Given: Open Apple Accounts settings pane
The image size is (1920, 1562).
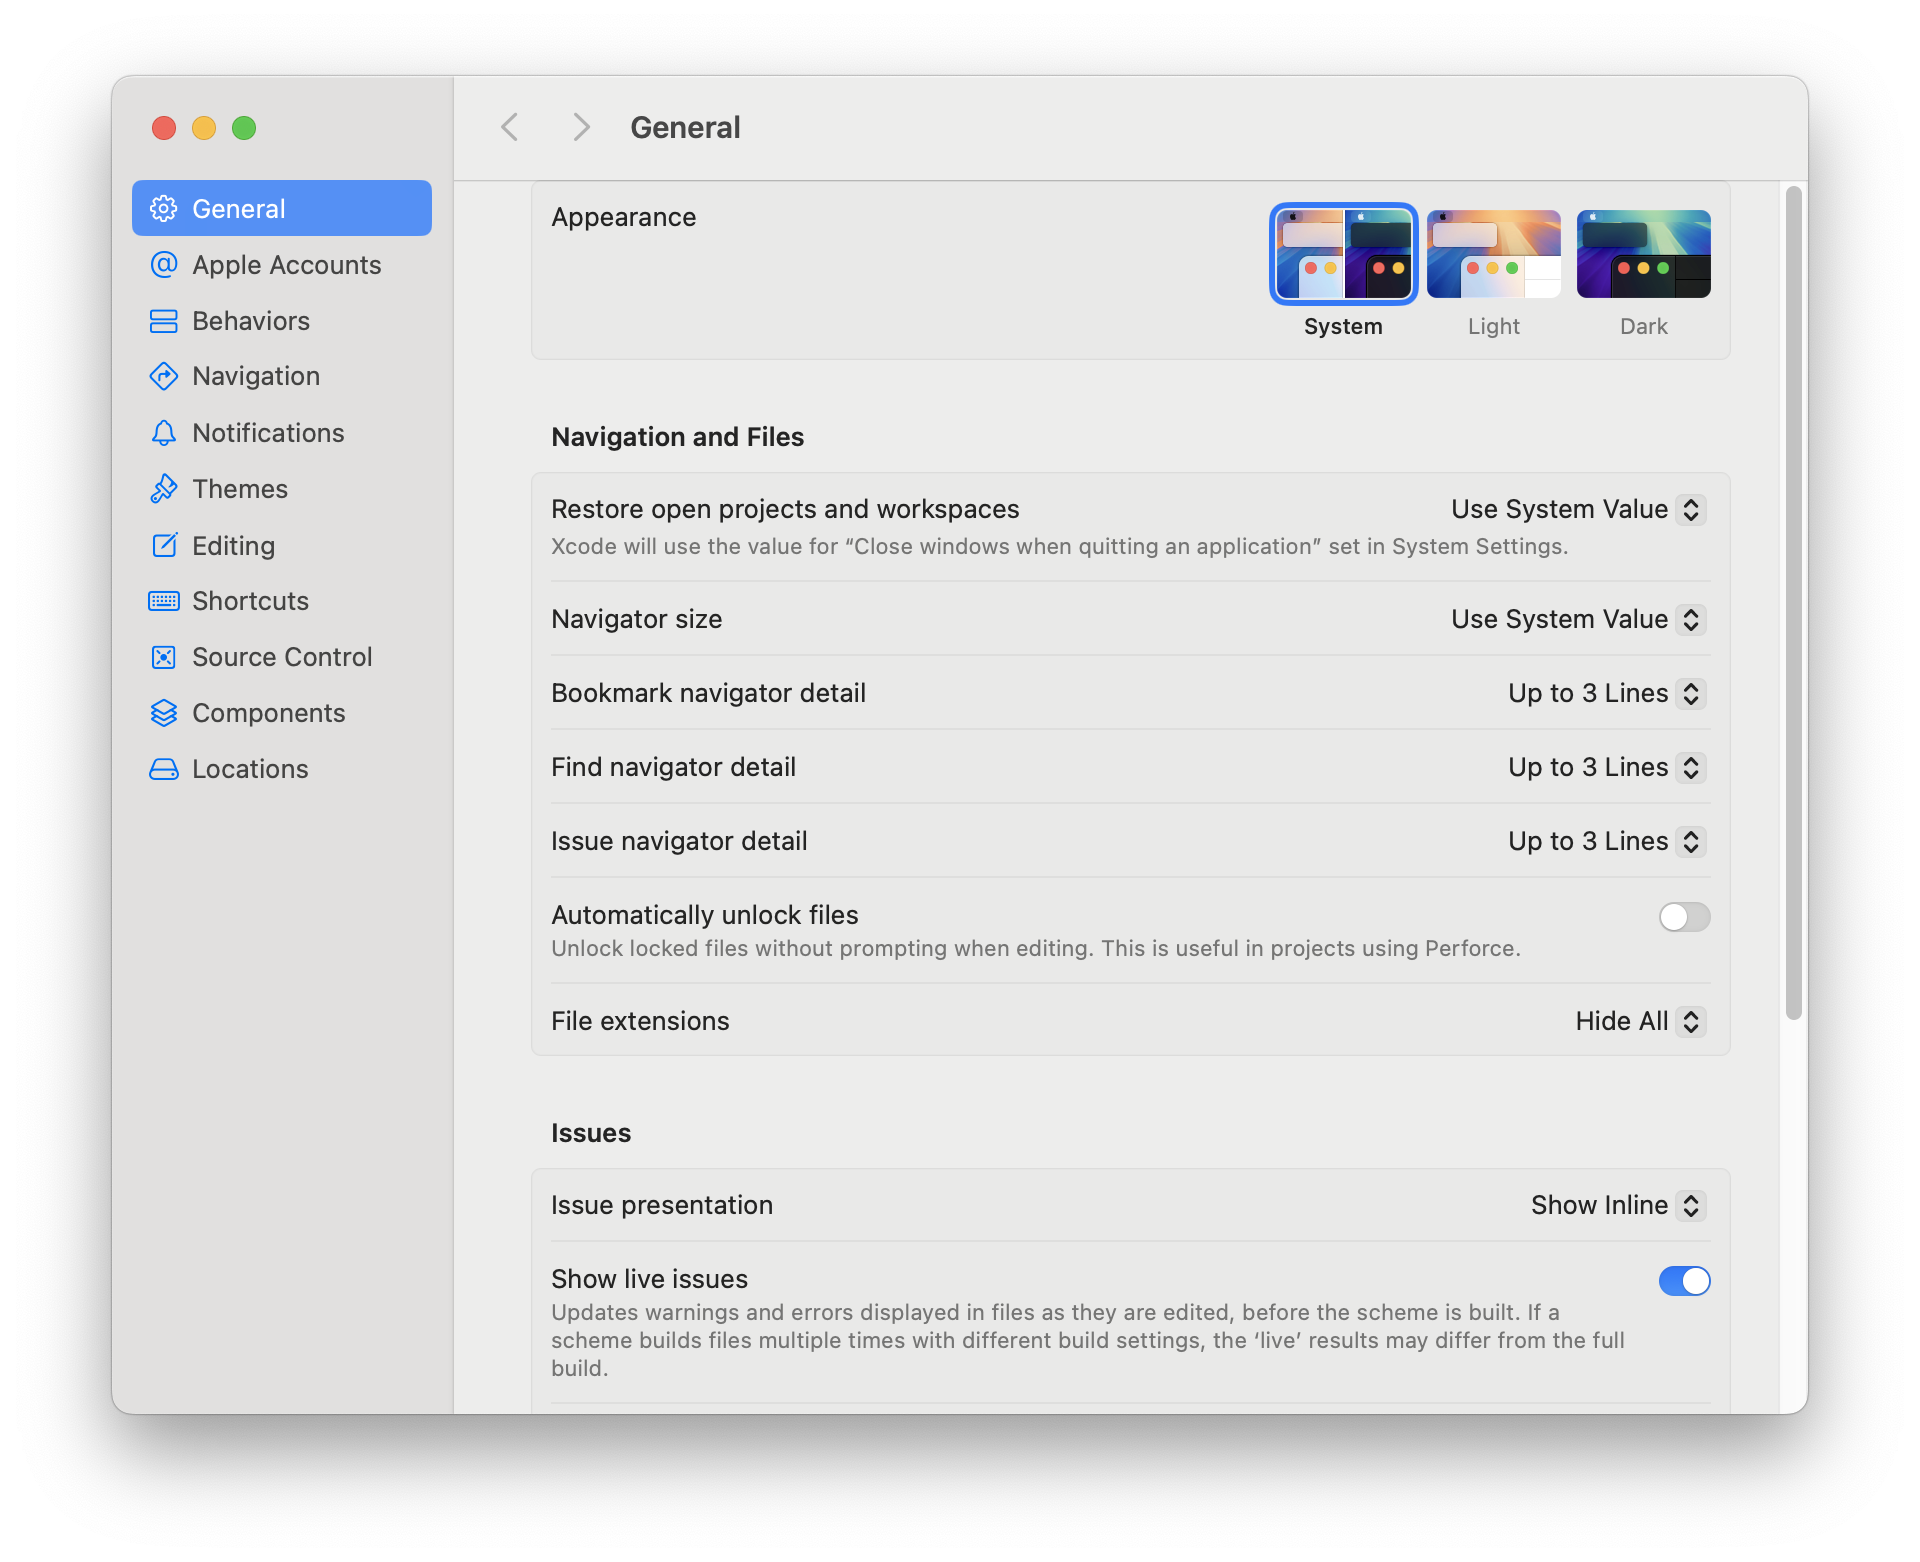Looking at the screenshot, I should [x=286, y=265].
